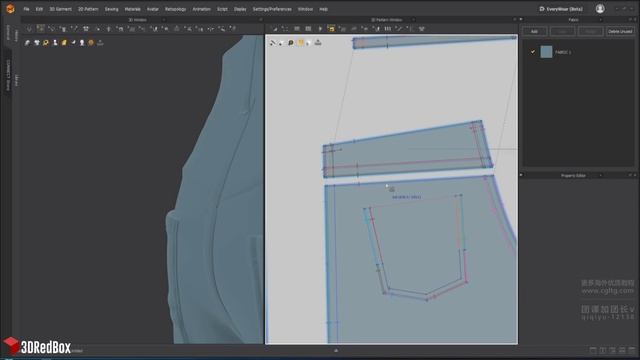This screenshot has height=360, width=640.
Task: Click the EveryWear (Beta) button
Action: (561, 9)
